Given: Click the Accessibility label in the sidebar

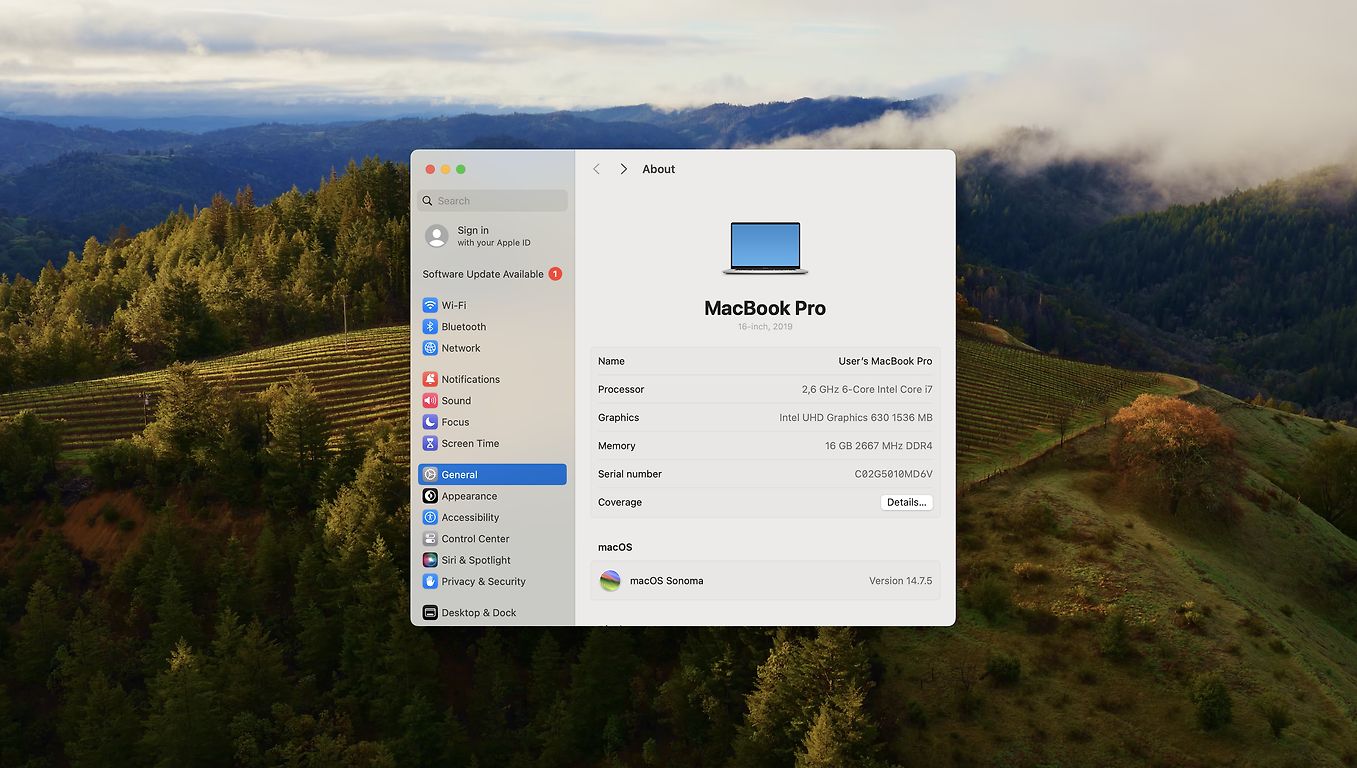Looking at the screenshot, I should [470, 517].
